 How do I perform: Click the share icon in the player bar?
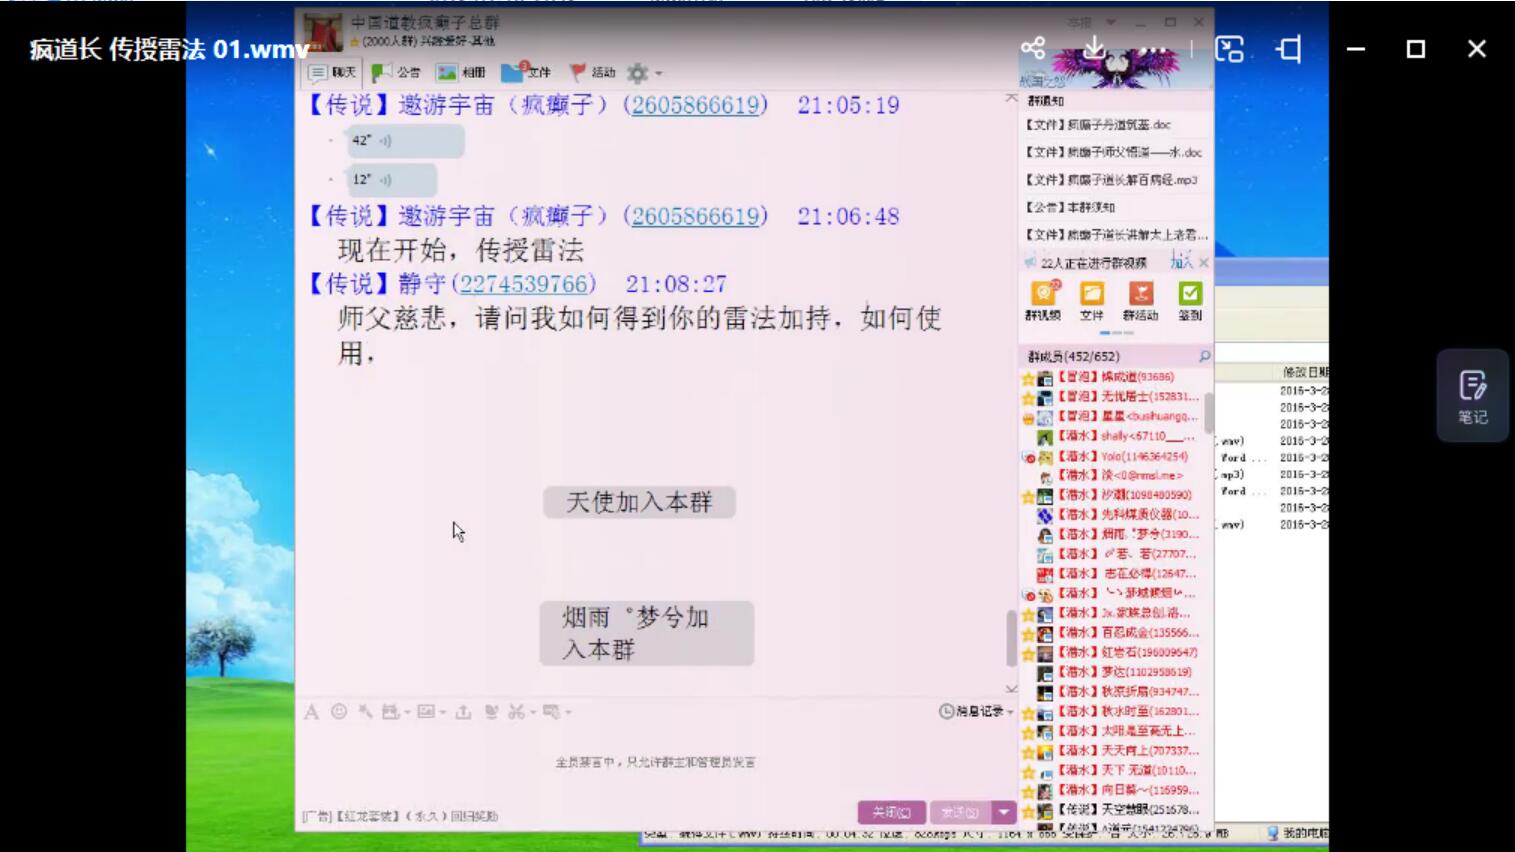click(x=1033, y=48)
